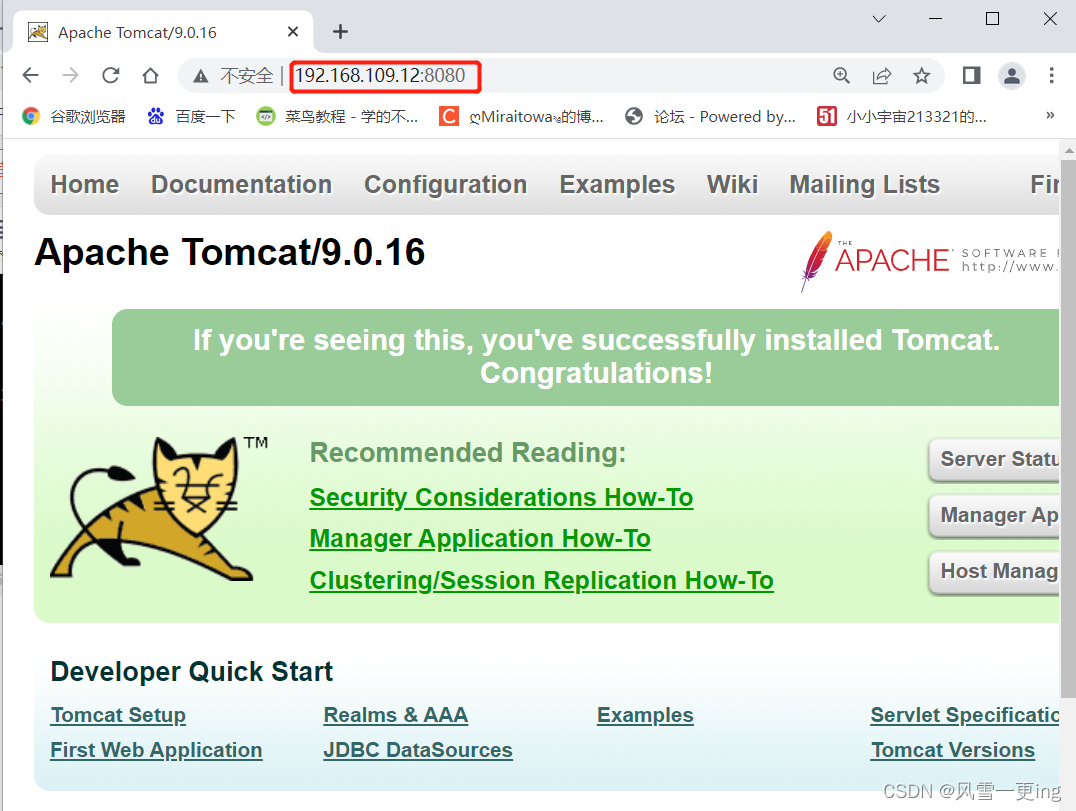
Task: Open the Chrome three-dot menu
Action: (1051, 75)
